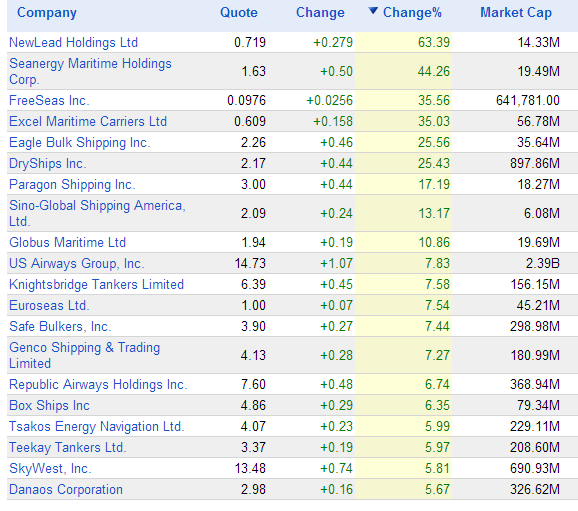This screenshot has width=578, height=511.
Task: Select the +1.07 change value
Action: [337, 263]
